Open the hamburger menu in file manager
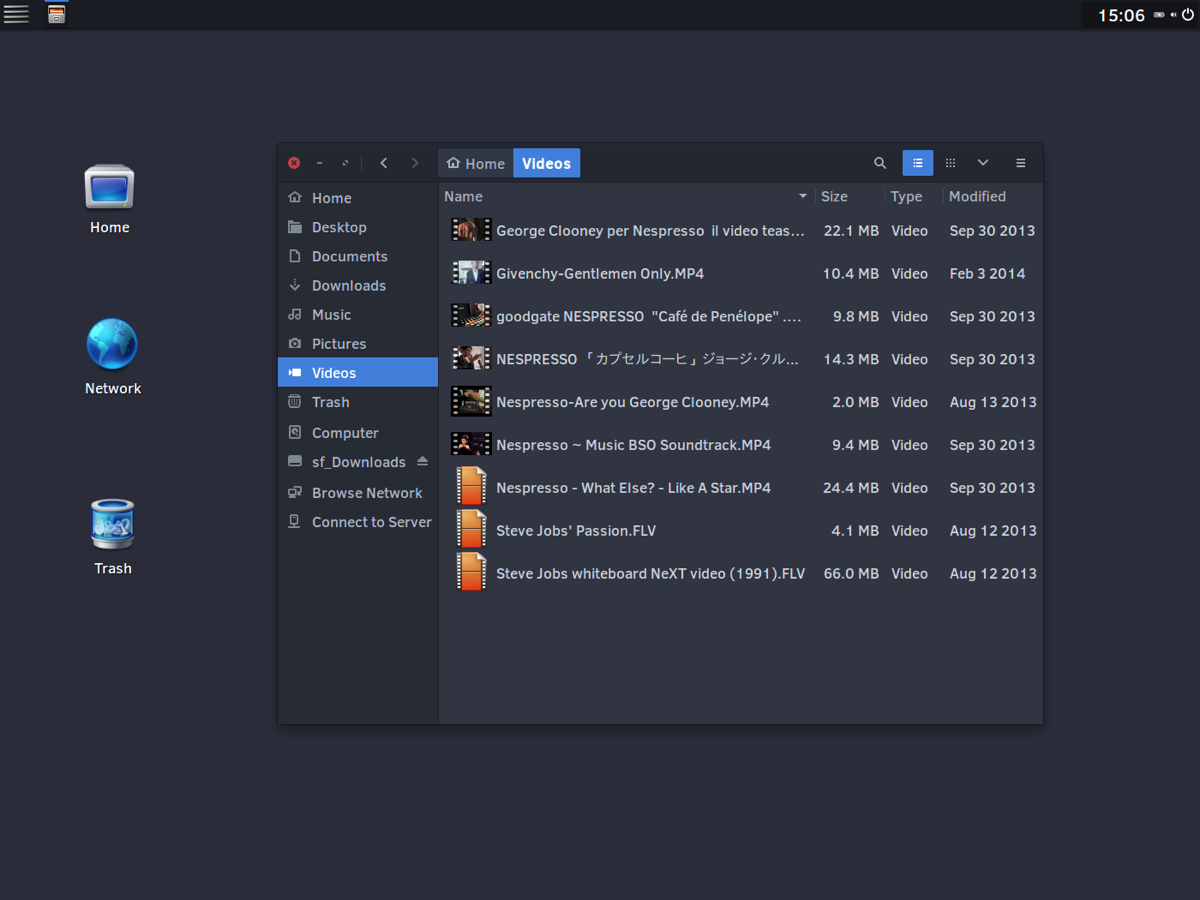This screenshot has height=900, width=1200. click(x=1021, y=163)
